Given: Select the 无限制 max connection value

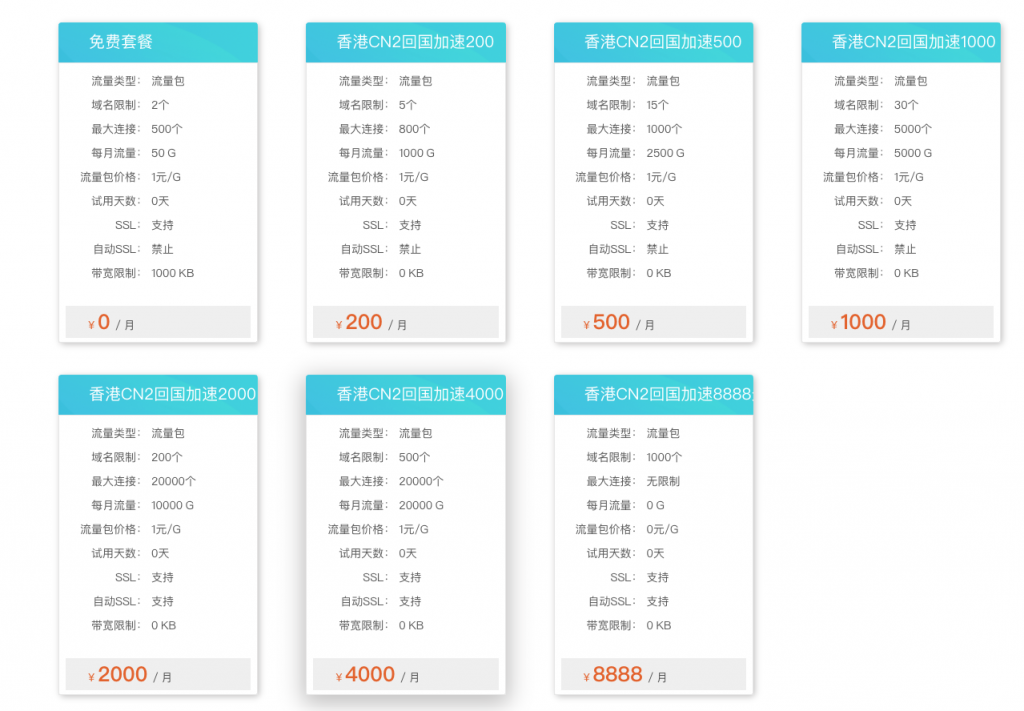Looking at the screenshot, I should pyautogui.click(x=663, y=481).
